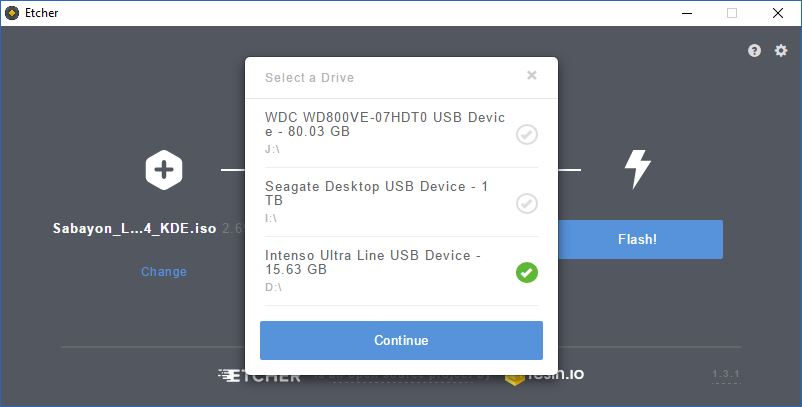Minimize the Etcher window
Image resolution: width=802 pixels, height=407 pixels.
(688, 13)
